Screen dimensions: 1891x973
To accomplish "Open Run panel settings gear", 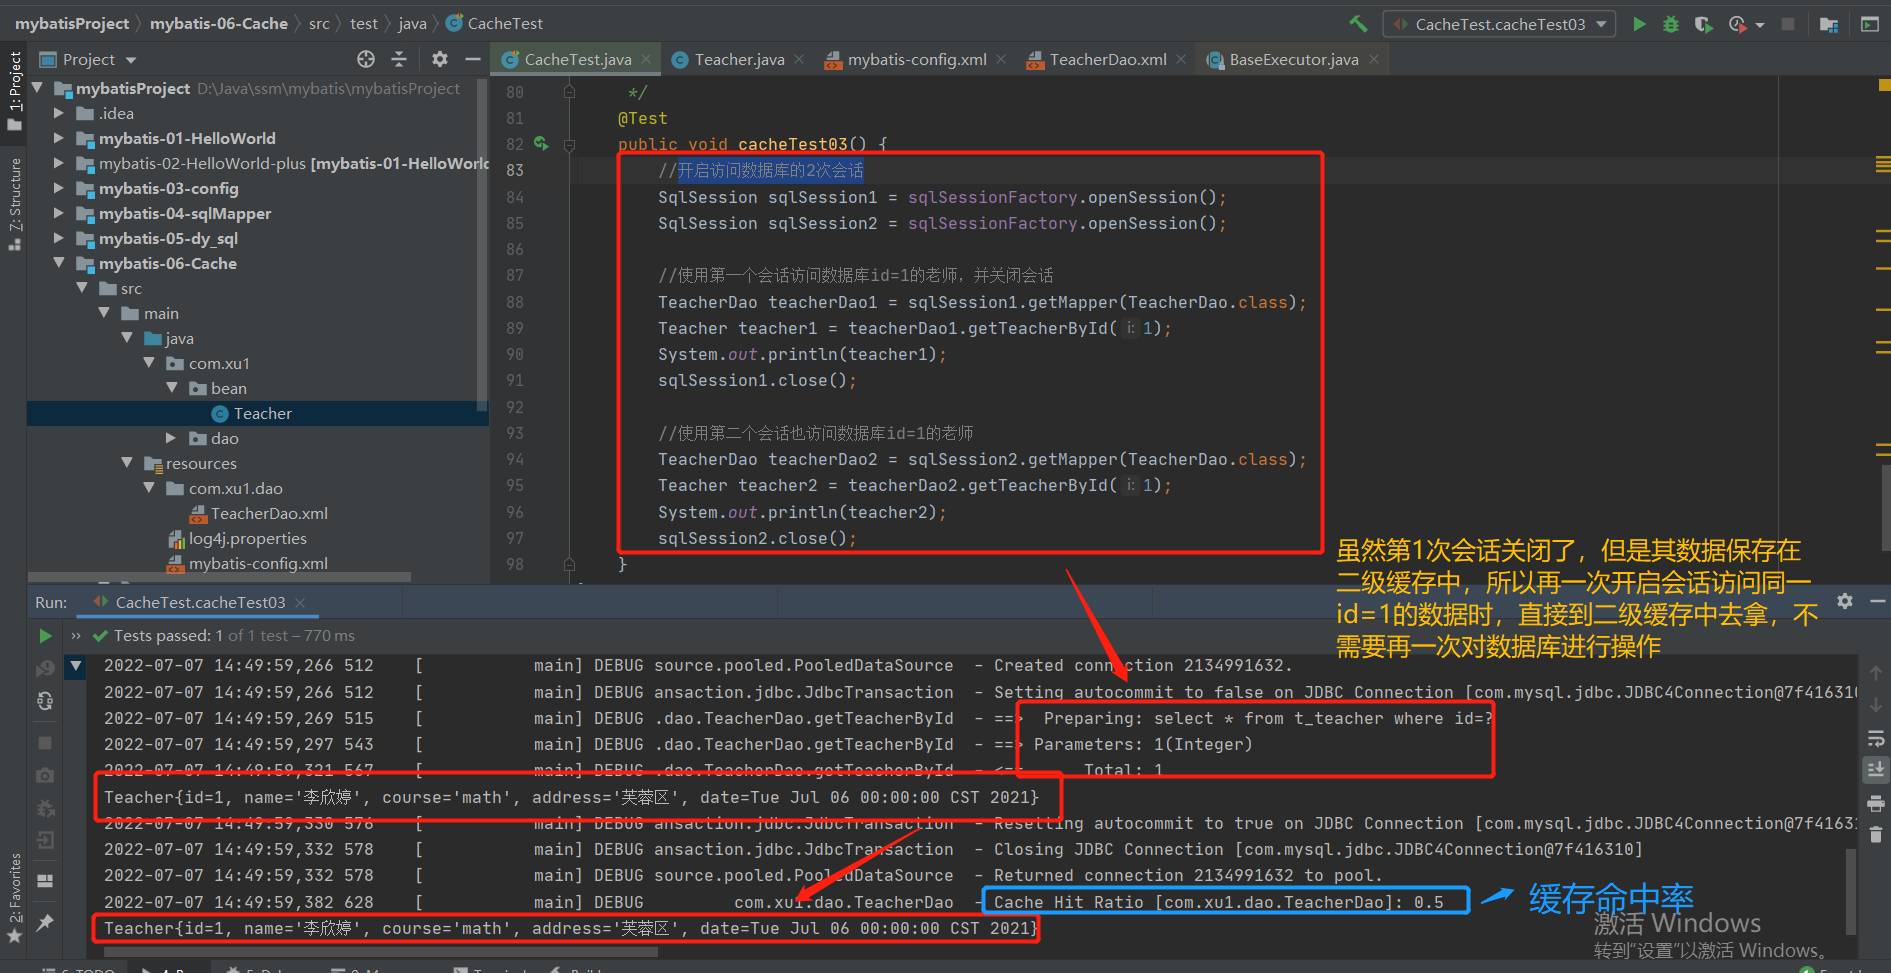I will point(1845,601).
